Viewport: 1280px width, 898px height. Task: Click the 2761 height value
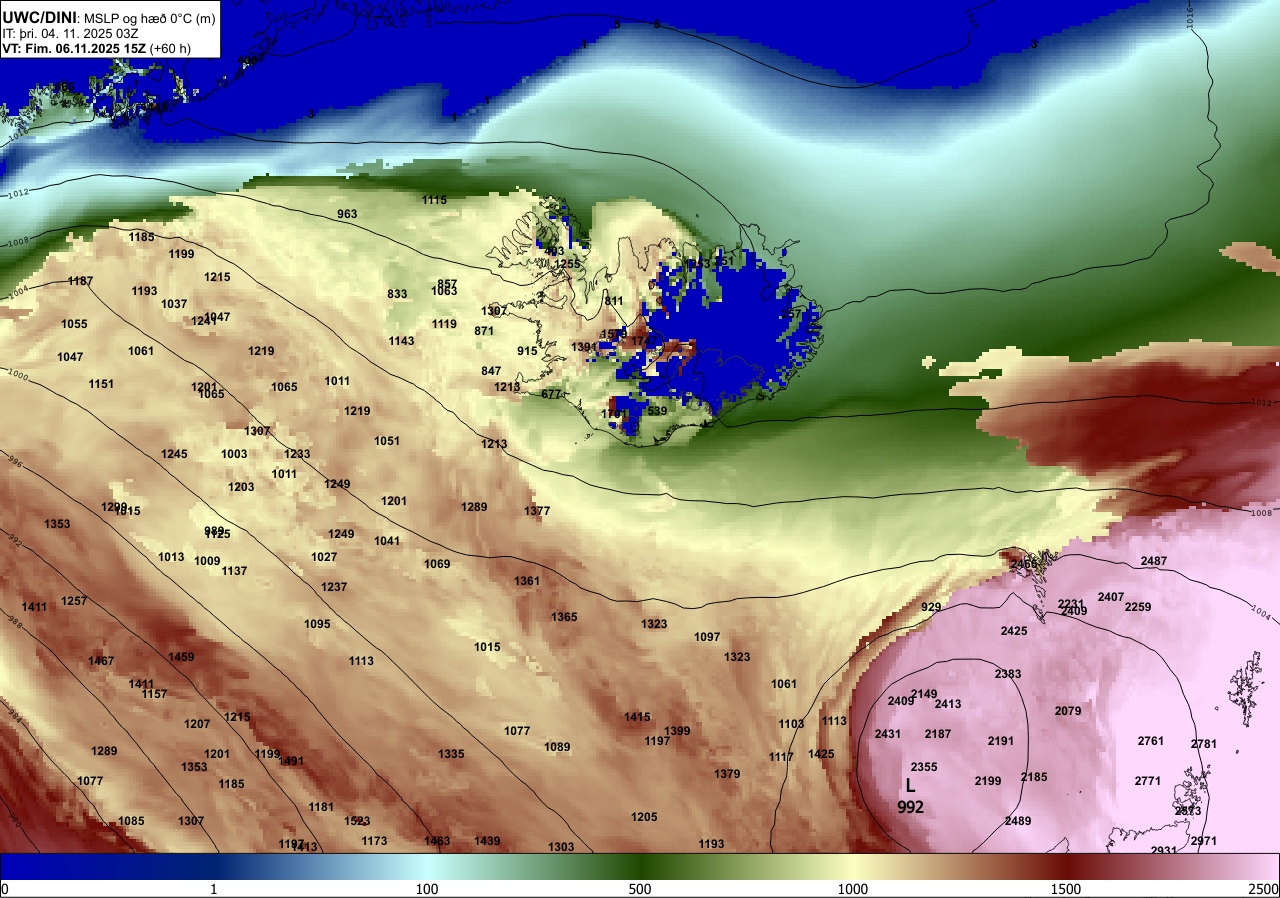click(1151, 741)
